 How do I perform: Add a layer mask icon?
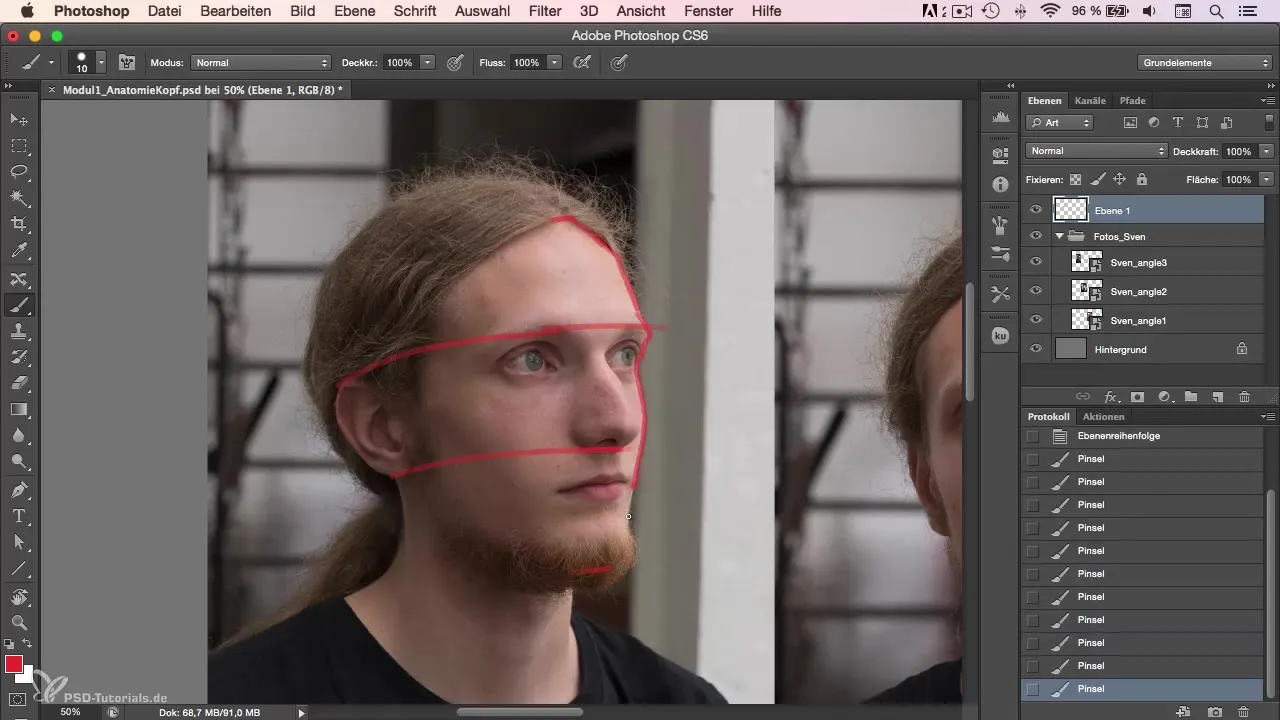pyautogui.click(x=1137, y=397)
